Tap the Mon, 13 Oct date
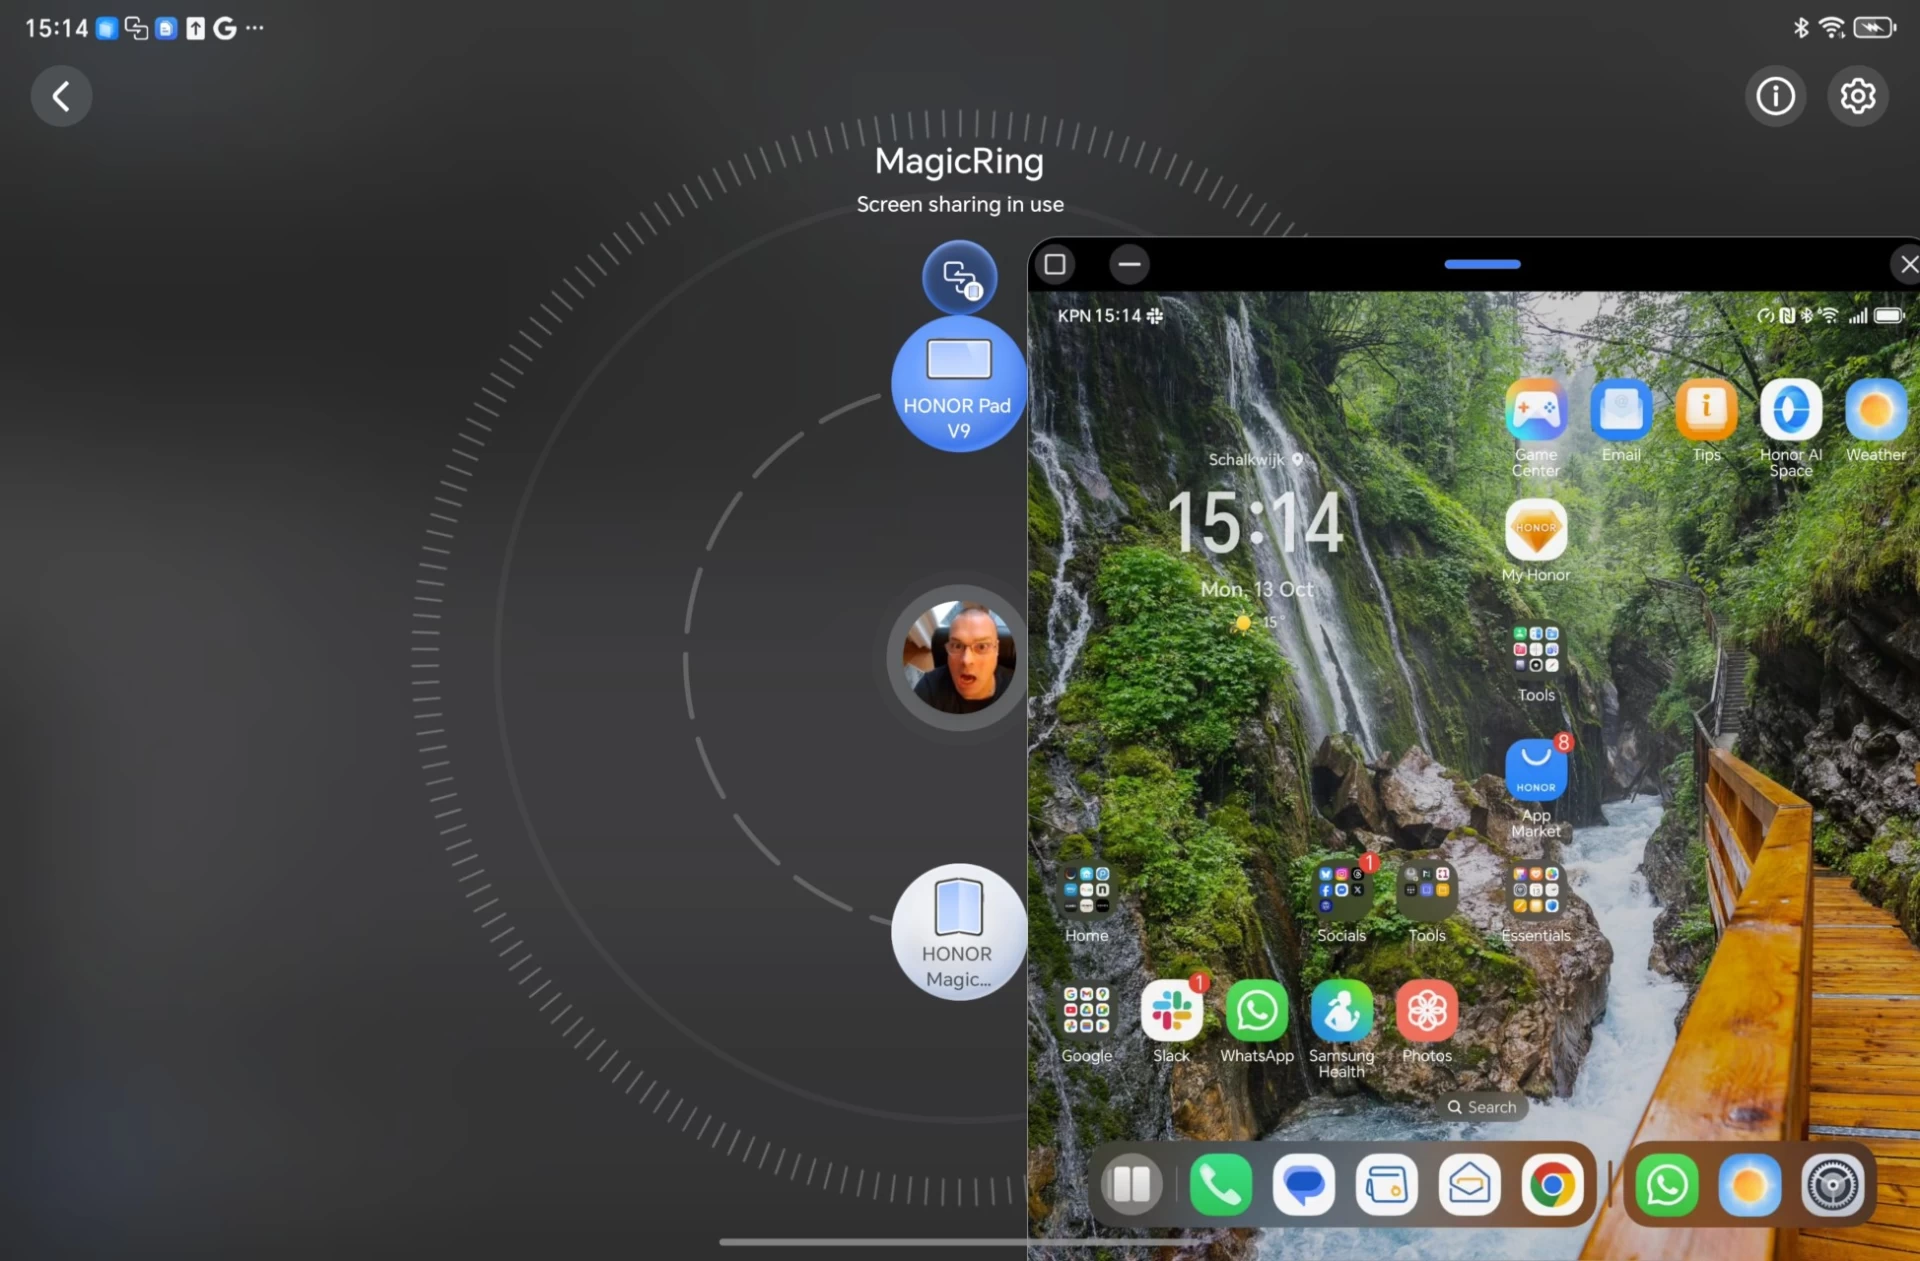This screenshot has height=1261, width=1920. [x=1257, y=589]
